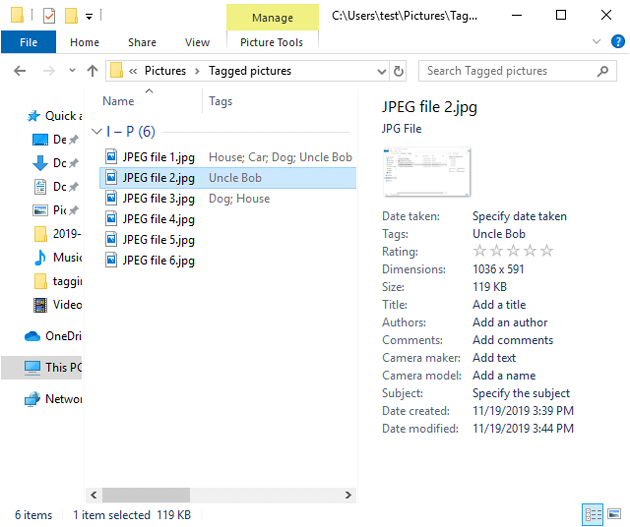Click the Refresh button beside address bar
The height and width of the screenshot is (527, 630).
pyautogui.click(x=398, y=71)
